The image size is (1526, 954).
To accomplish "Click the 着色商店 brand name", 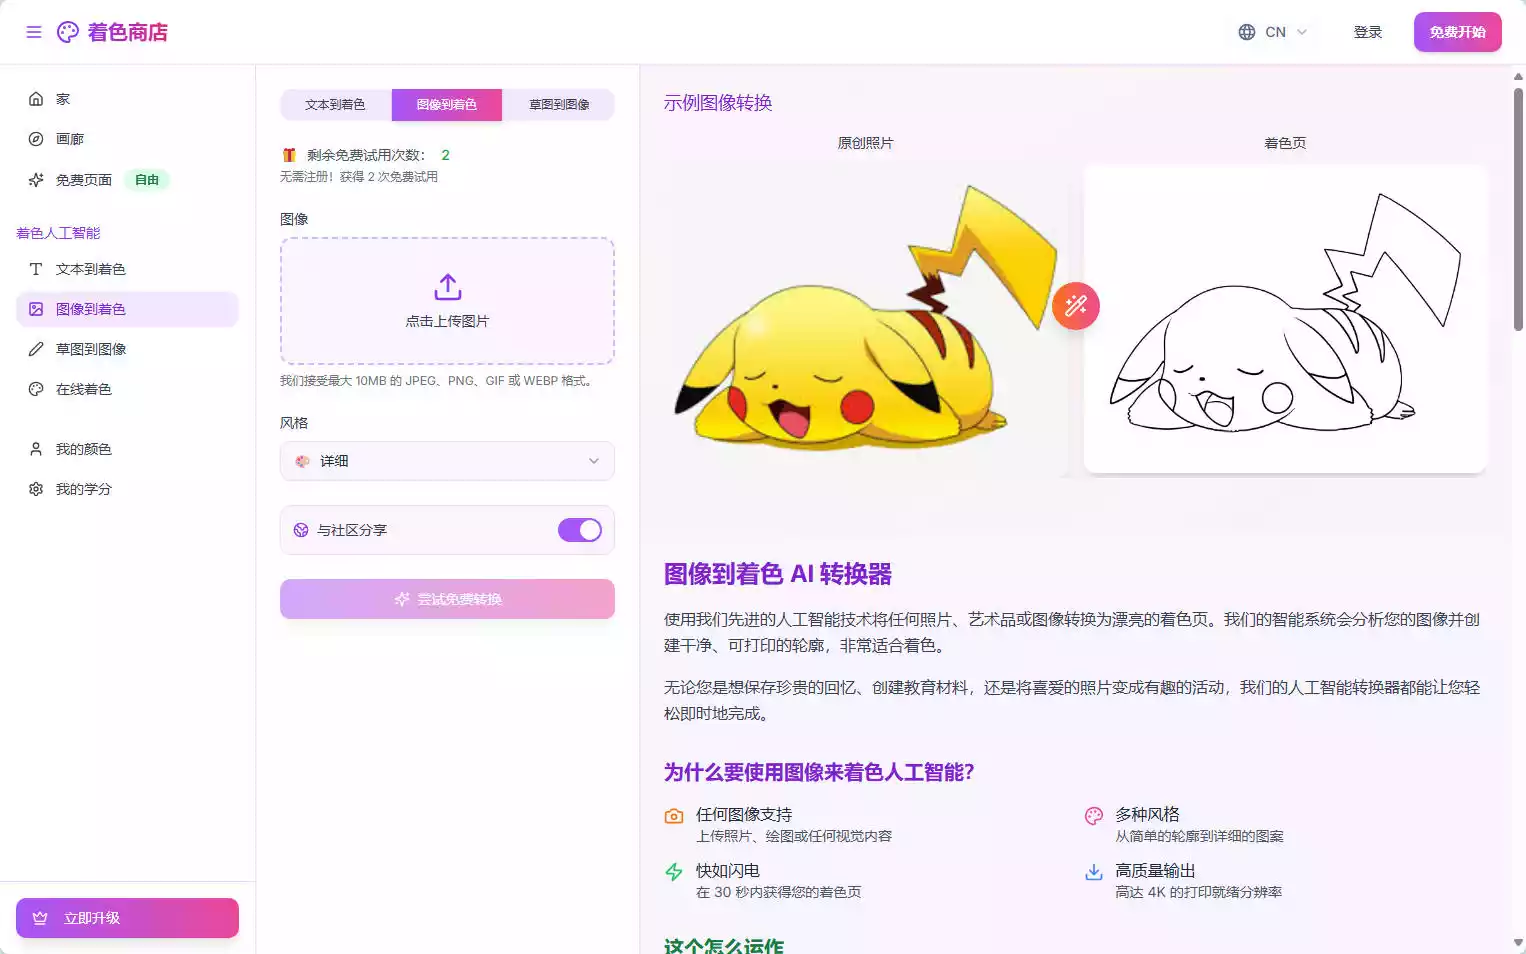I will [x=128, y=32].
